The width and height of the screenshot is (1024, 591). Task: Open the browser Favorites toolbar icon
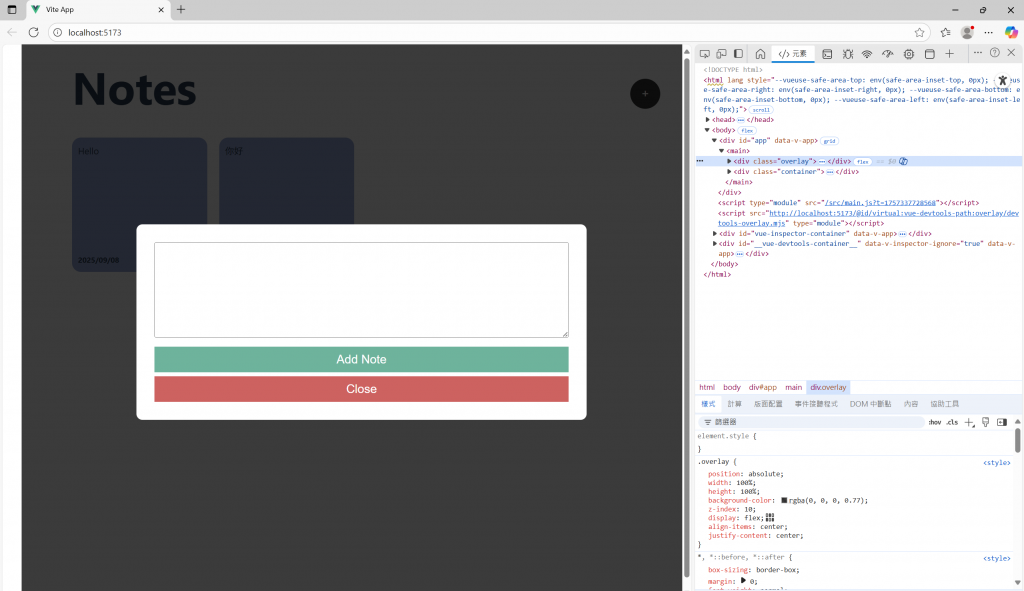945,33
